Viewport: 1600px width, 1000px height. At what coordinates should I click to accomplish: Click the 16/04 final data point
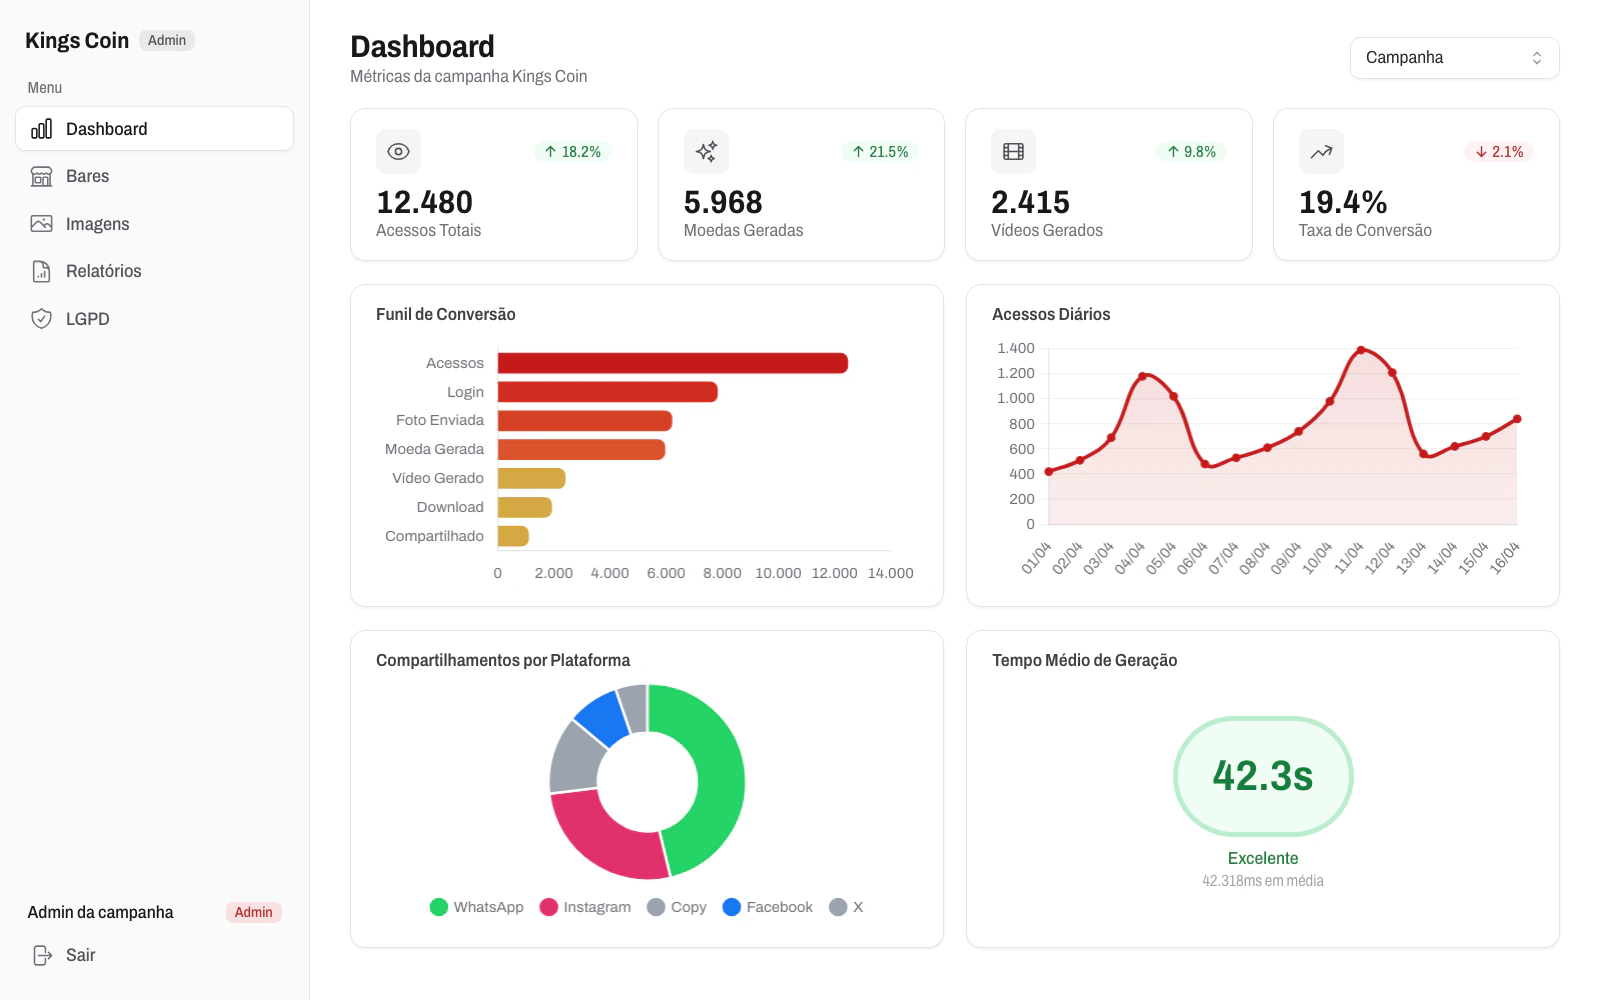click(x=1517, y=419)
